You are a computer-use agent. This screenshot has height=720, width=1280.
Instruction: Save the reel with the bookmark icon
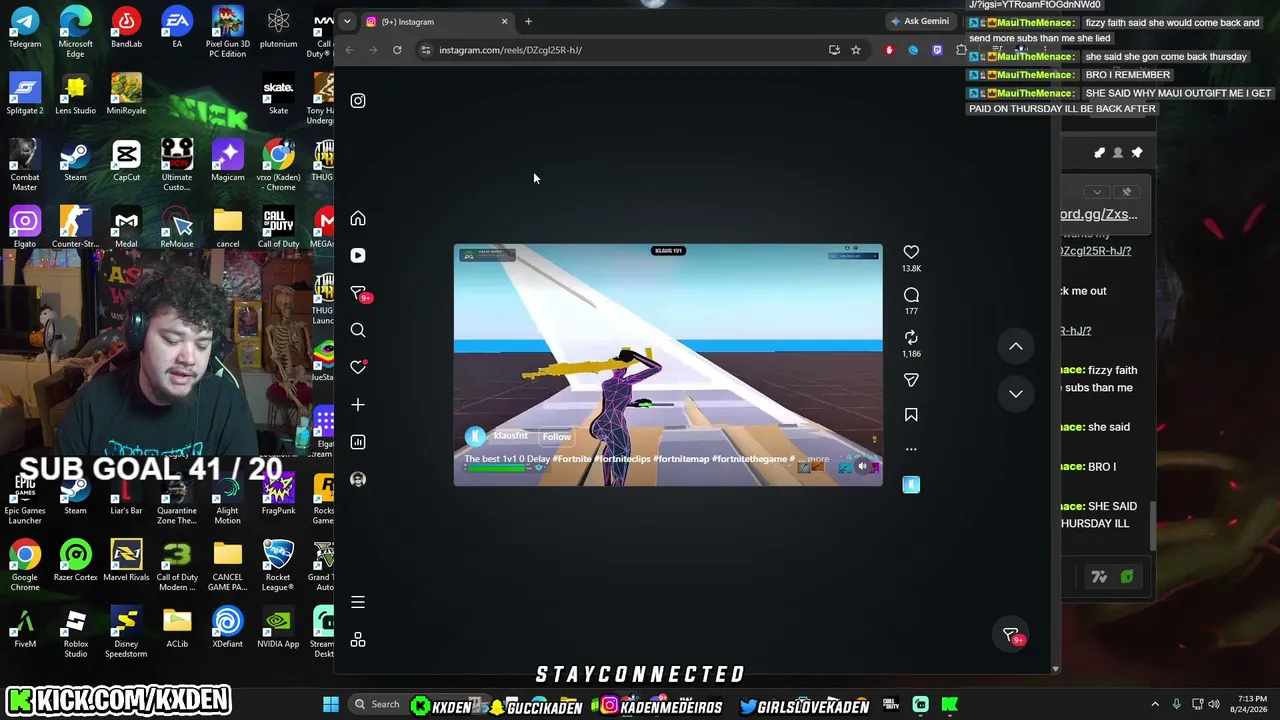(x=911, y=414)
